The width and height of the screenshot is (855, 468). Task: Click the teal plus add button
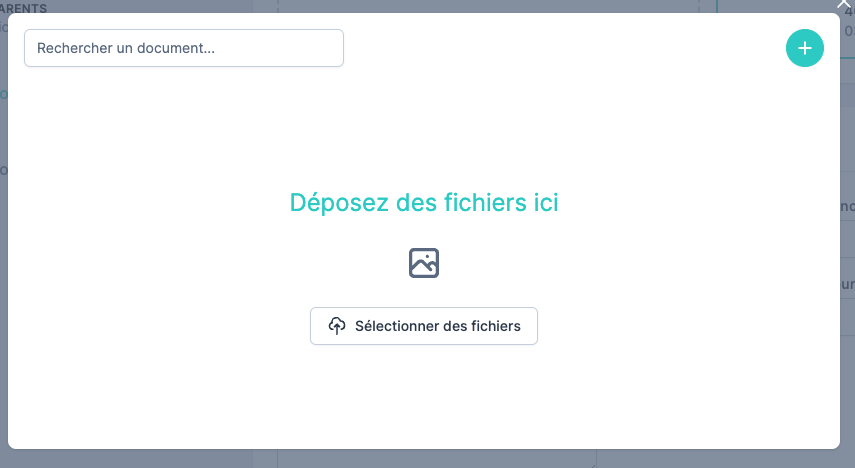804,48
